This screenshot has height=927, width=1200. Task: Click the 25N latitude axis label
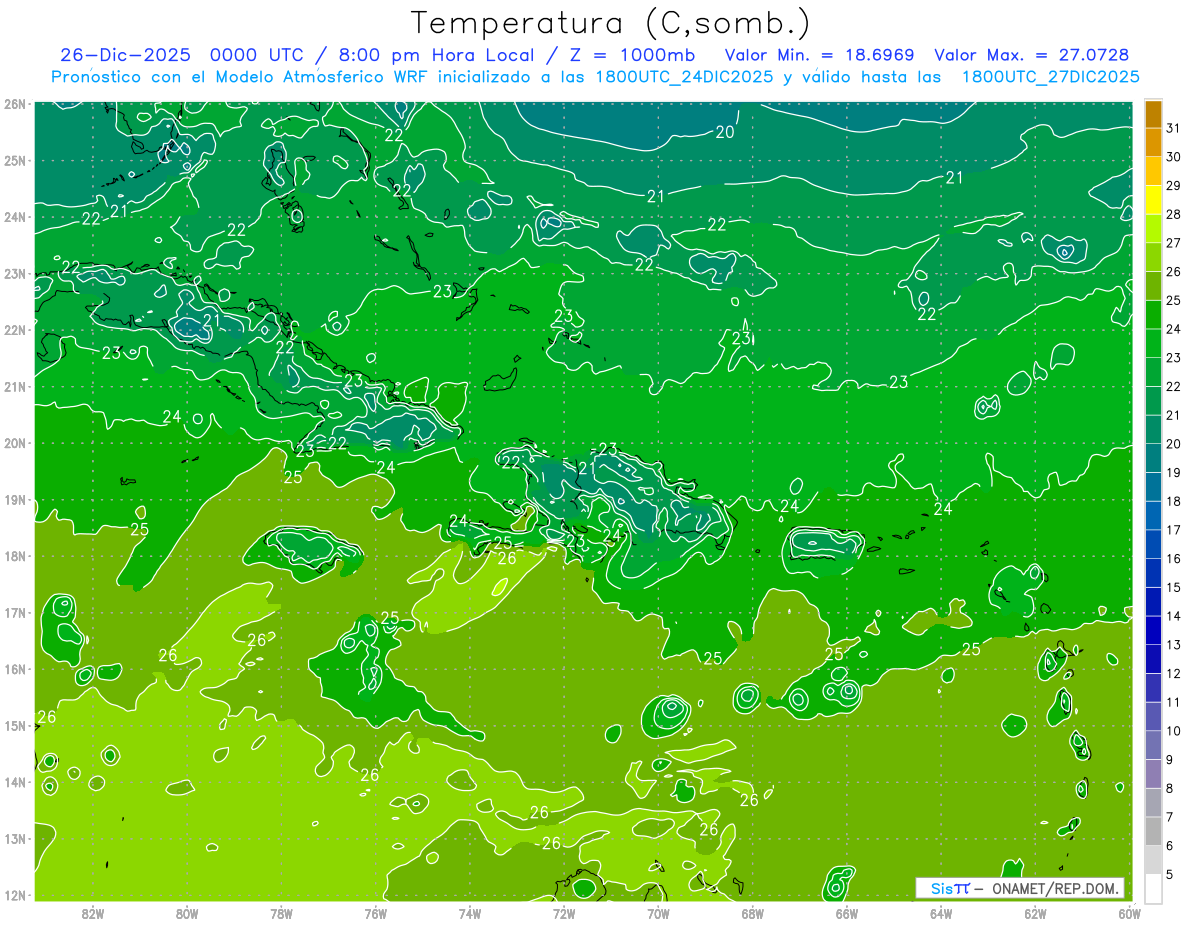pyautogui.click(x=15, y=160)
